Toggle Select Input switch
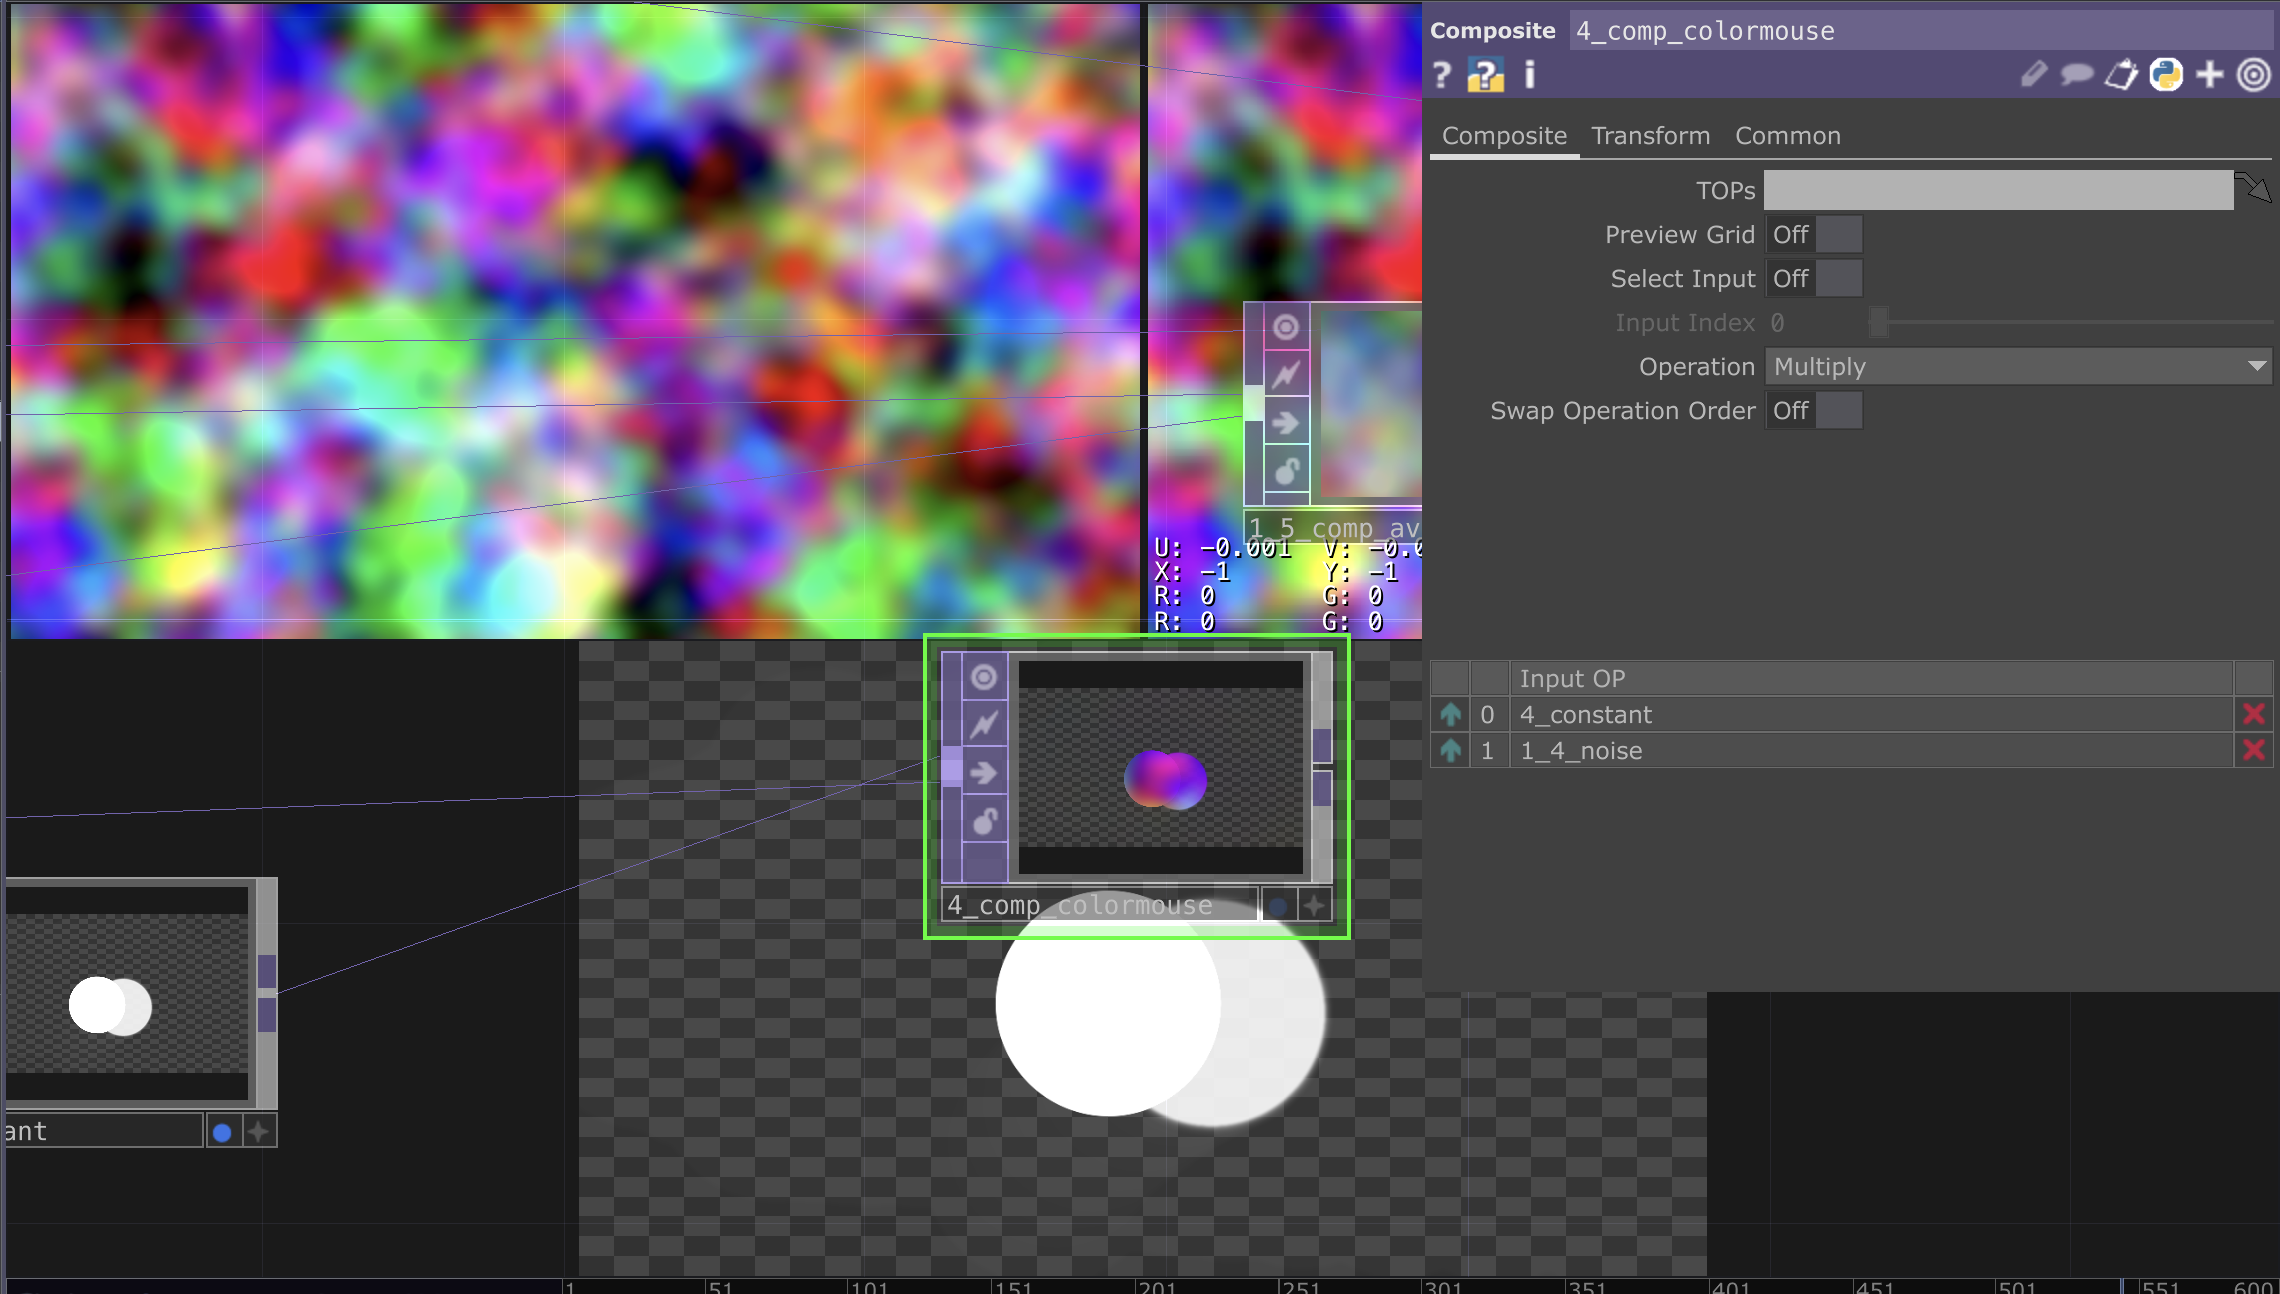This screenshot has height=1294, width=2280. (x=1813, y=279)
